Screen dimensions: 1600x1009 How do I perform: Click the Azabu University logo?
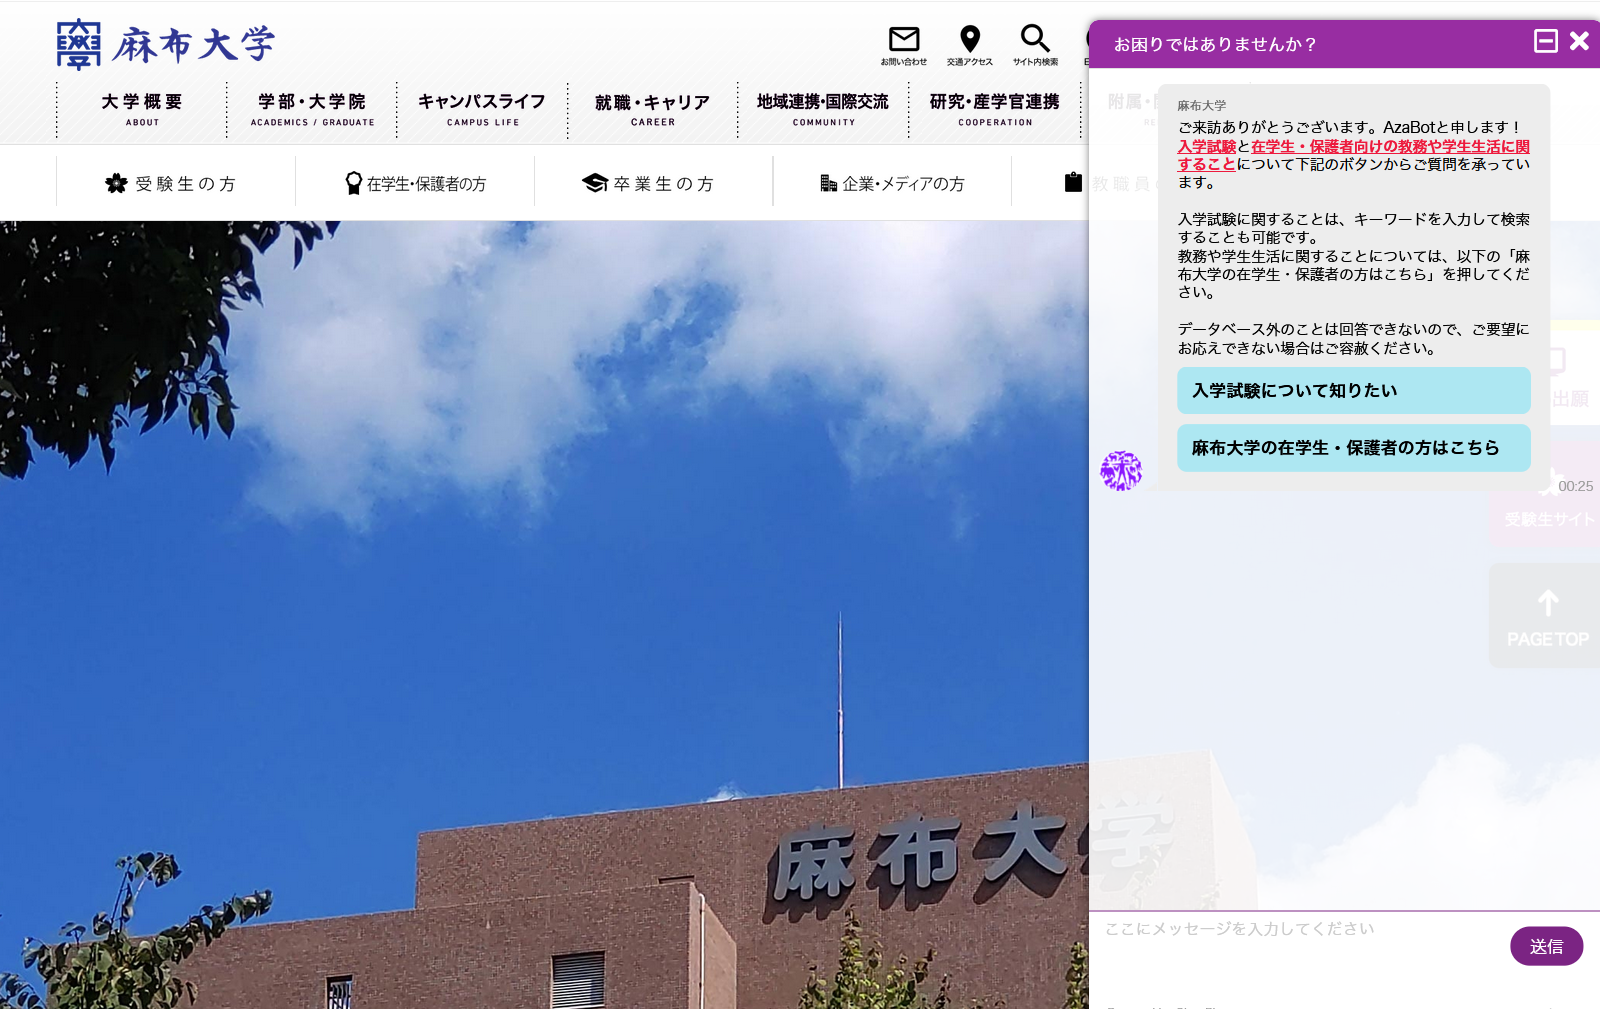point(165,44)
